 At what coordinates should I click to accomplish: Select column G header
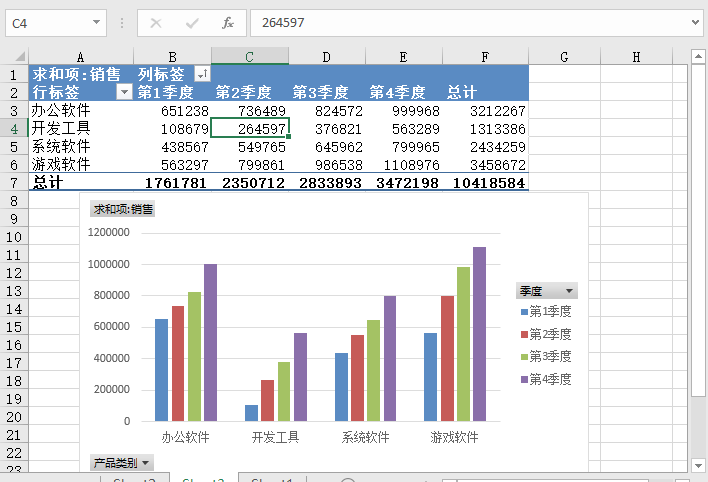pyautogui.click(x=564, y=57)
